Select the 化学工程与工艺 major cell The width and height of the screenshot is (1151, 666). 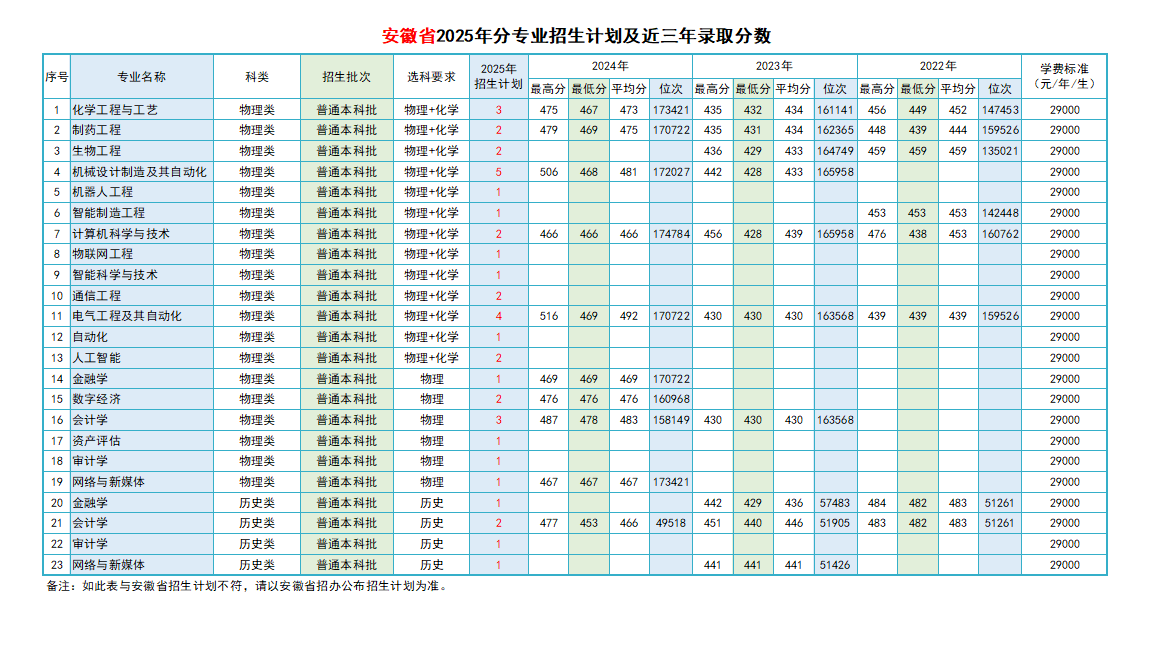click(115, 110)
